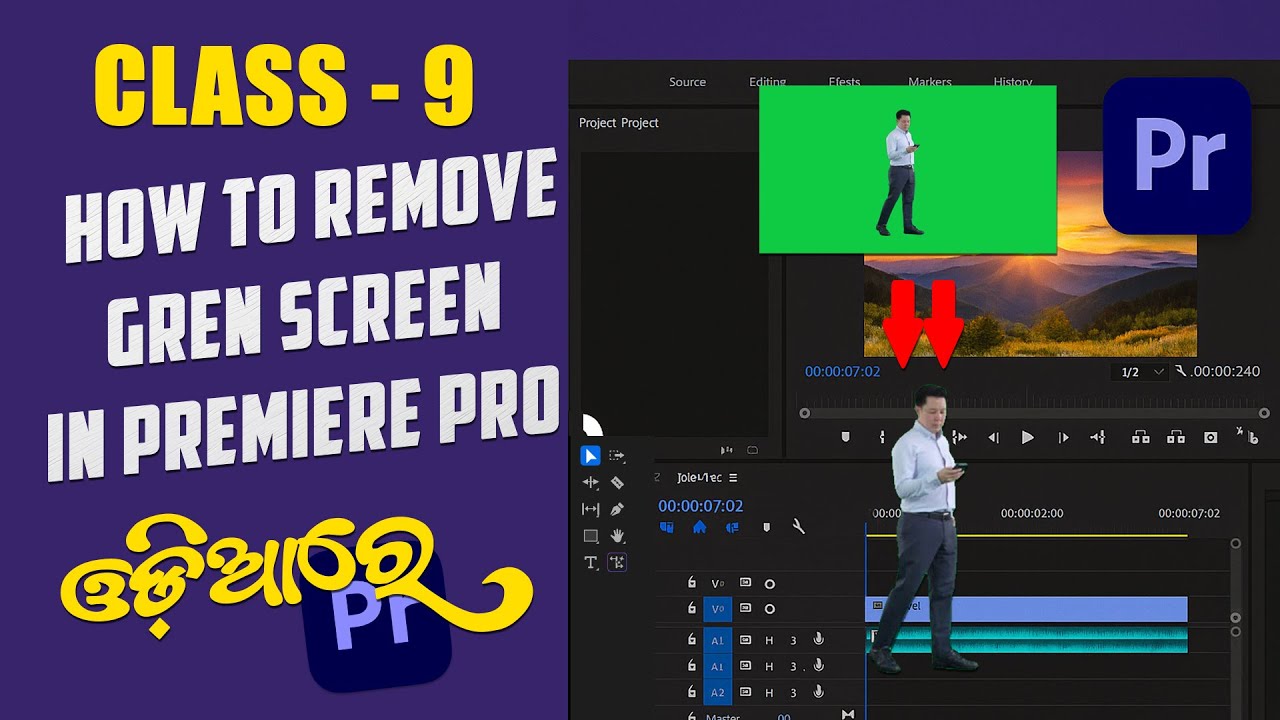The height and width of the screenshot is (720, 1280).
Task: Select the Type tool
Action: [x=591, y=563]
